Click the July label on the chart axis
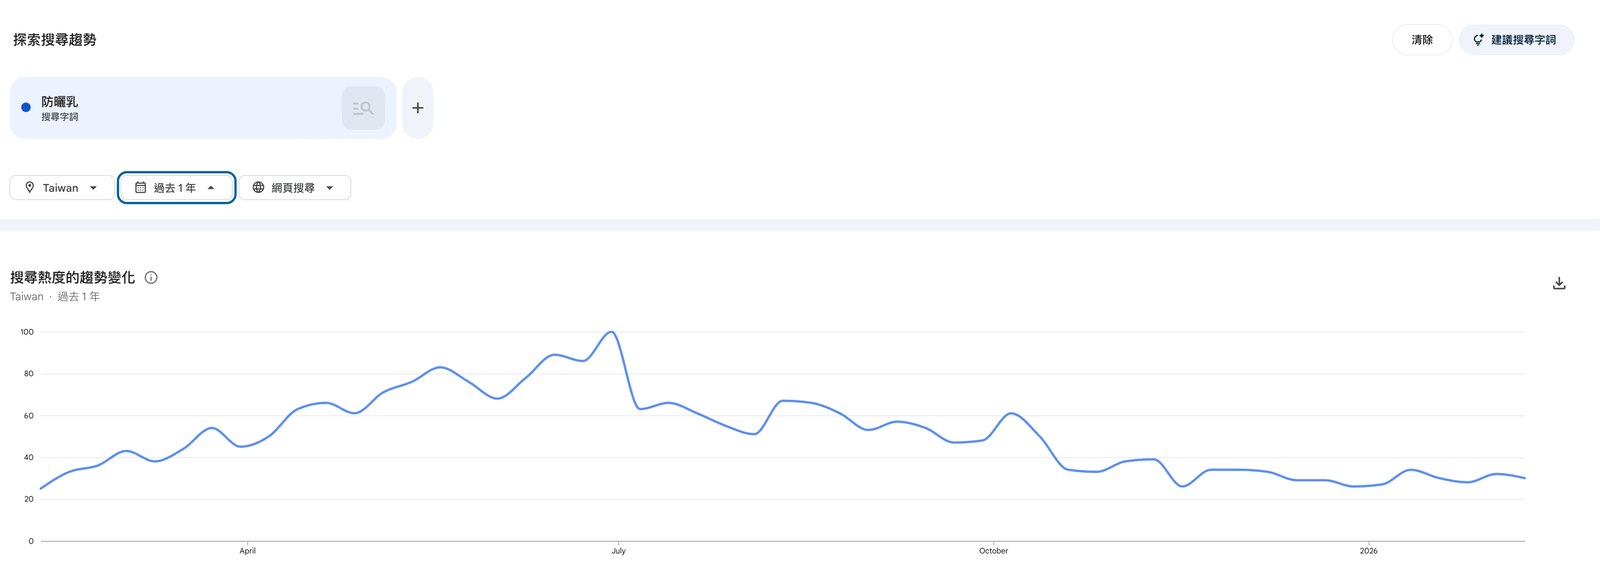The height and width of the screenshot is (583, 1600). tap(618, 550)
